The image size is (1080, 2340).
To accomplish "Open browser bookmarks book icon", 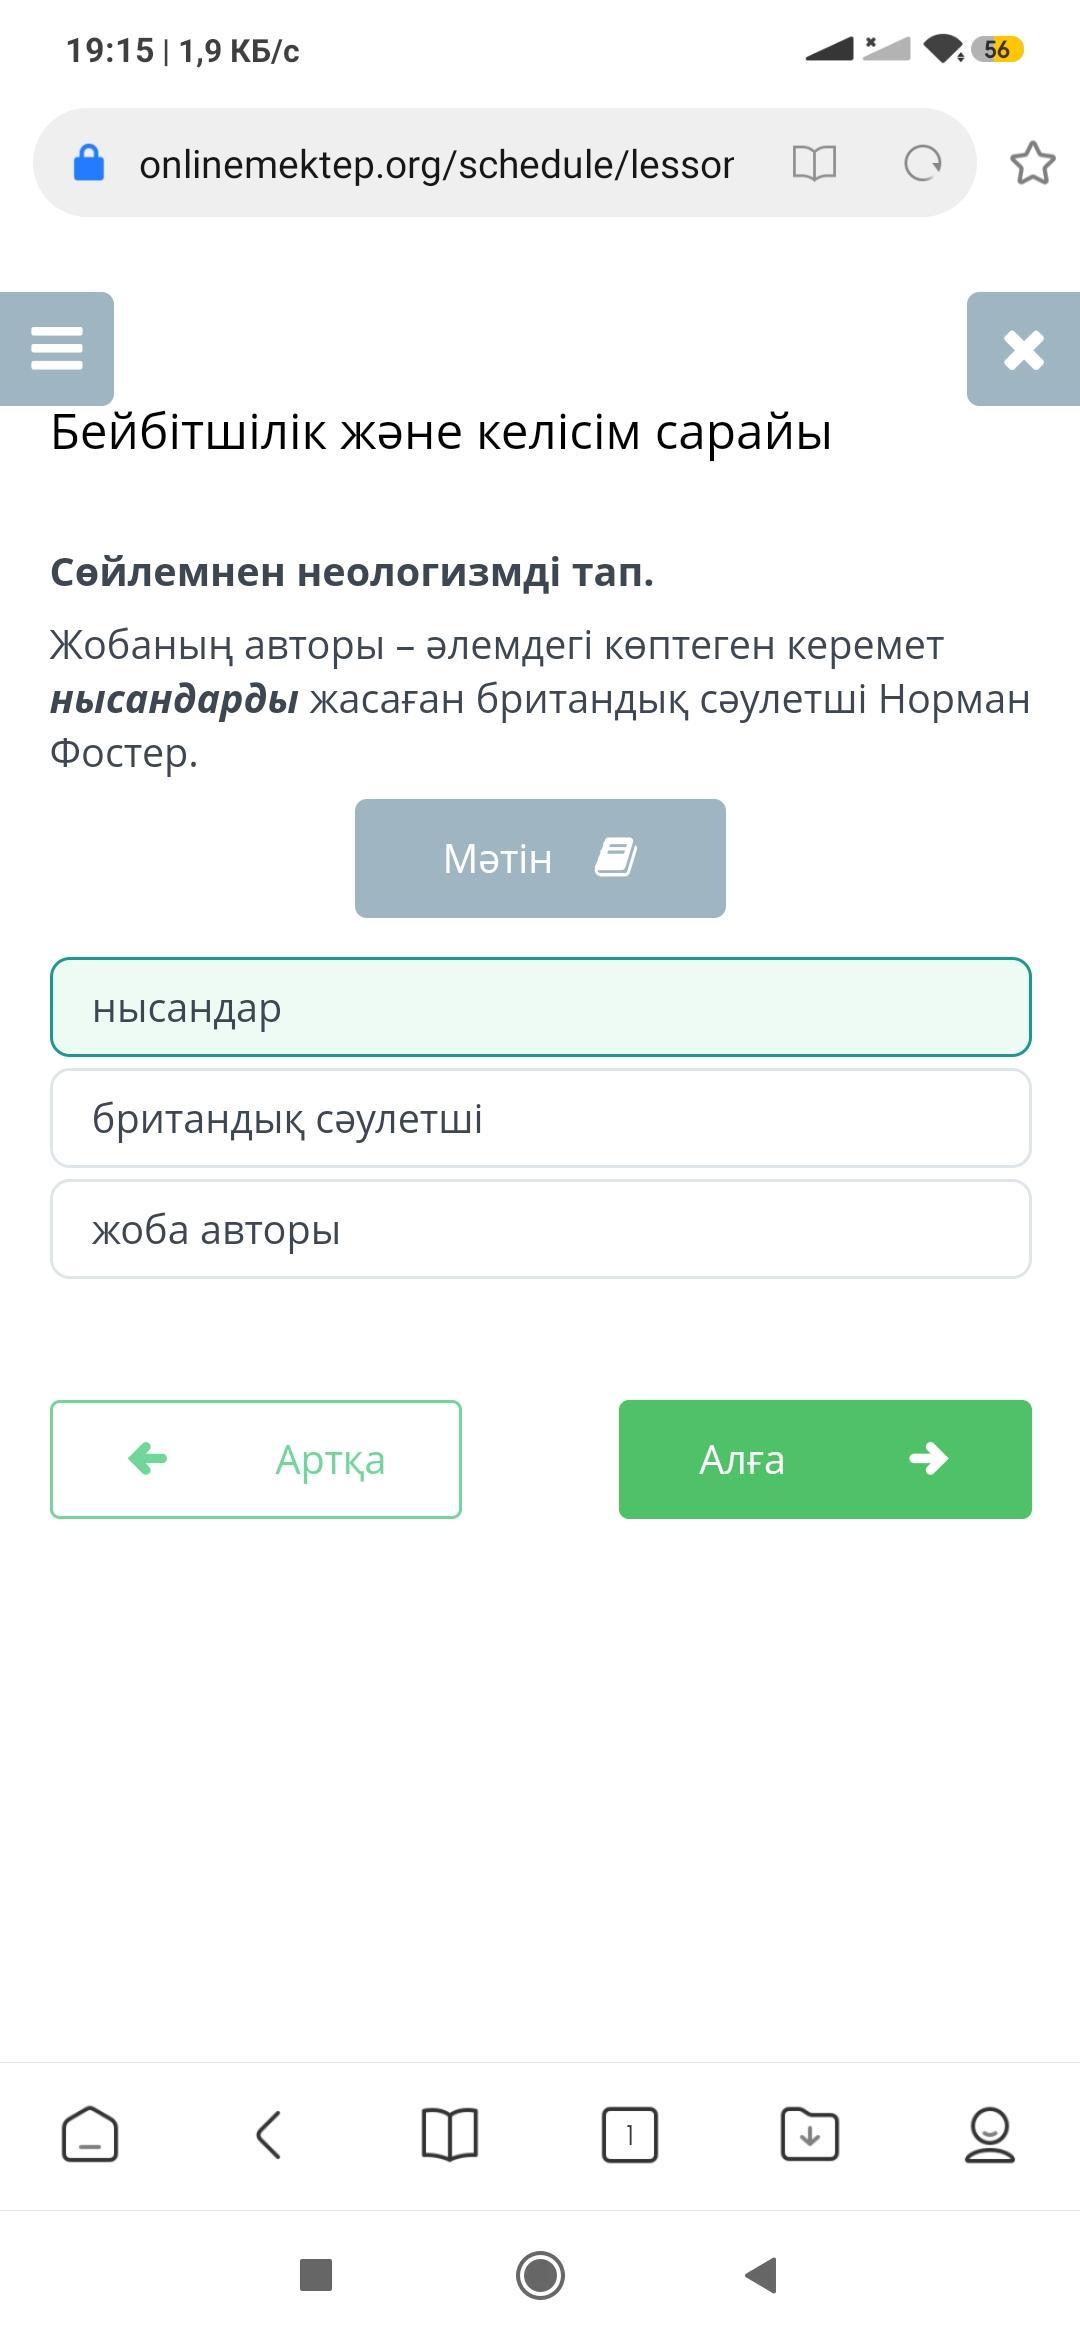I will pyautogui.click(x=450, y=2135).
